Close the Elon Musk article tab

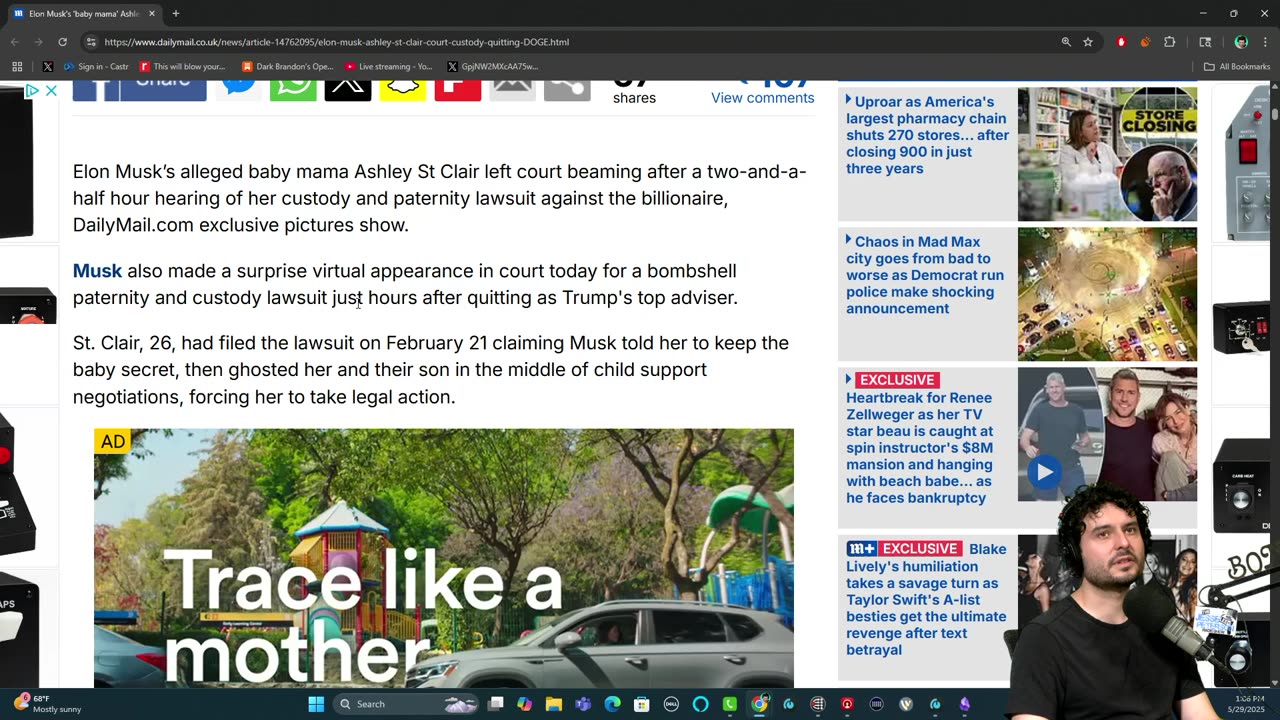click(x=152, y=13)
